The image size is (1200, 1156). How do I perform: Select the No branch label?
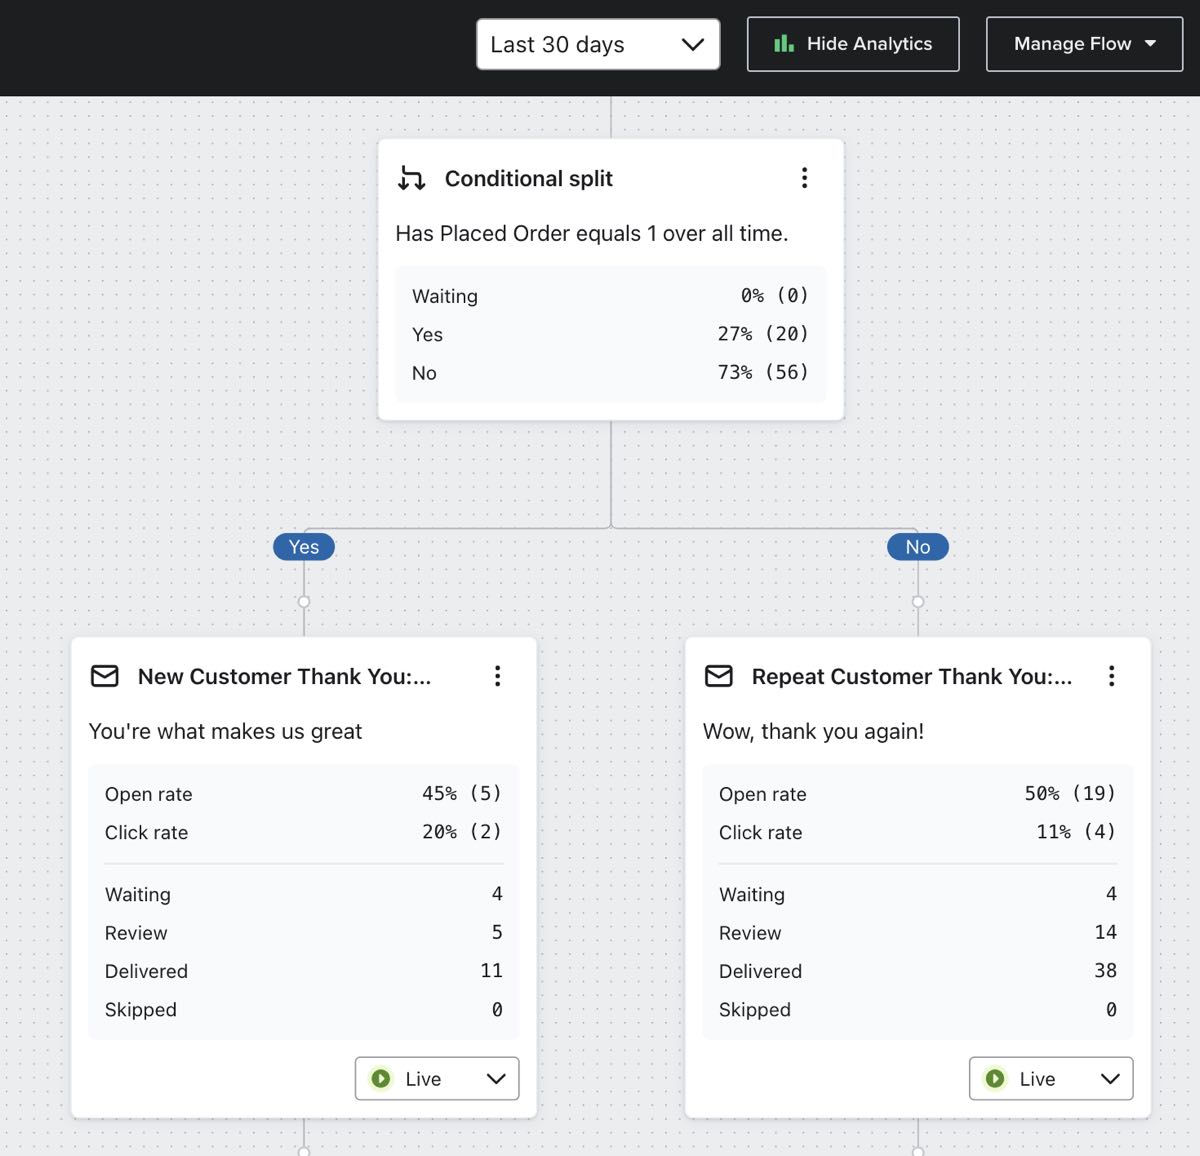tap(917, 546)
